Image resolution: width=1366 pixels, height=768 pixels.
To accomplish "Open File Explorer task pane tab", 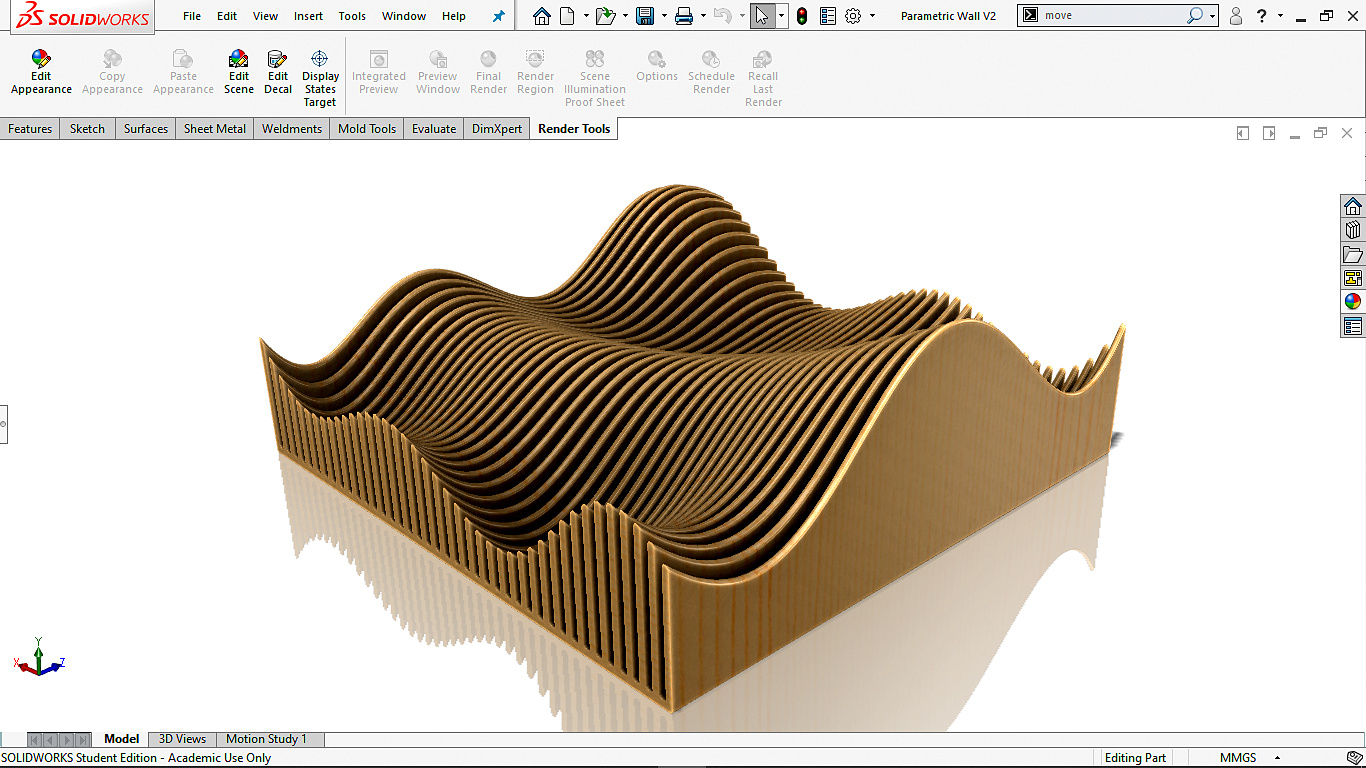I will point(1353,254).
